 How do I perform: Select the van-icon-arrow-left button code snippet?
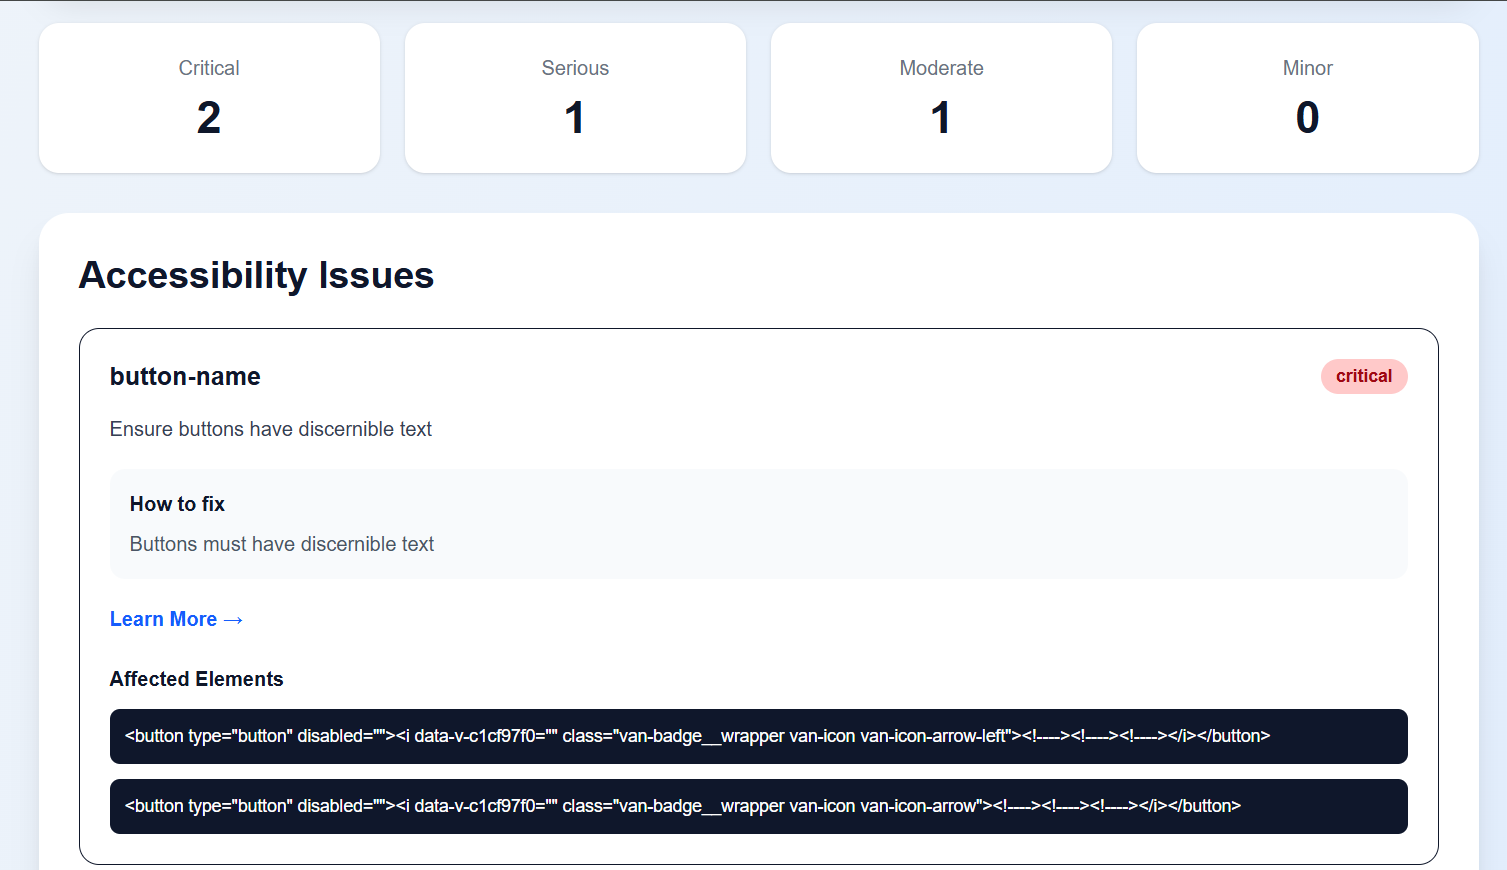758,736
